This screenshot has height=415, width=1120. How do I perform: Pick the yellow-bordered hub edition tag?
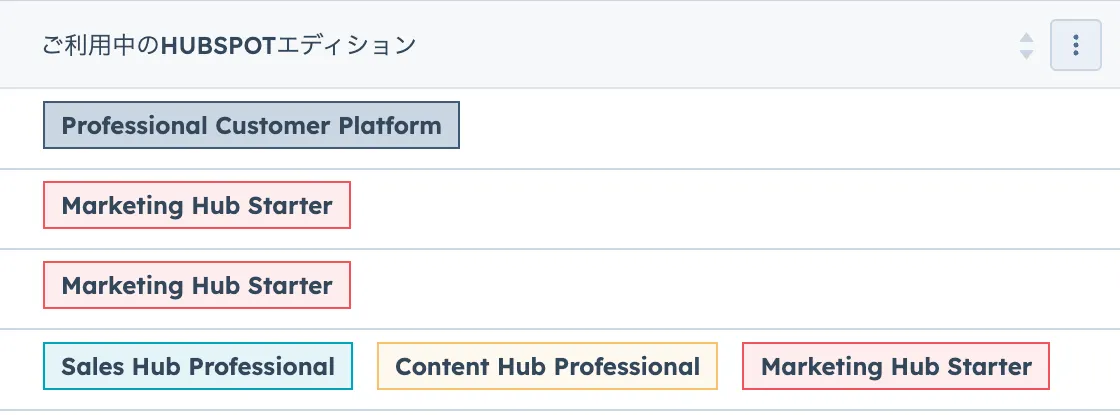click(x=547, y=366)
